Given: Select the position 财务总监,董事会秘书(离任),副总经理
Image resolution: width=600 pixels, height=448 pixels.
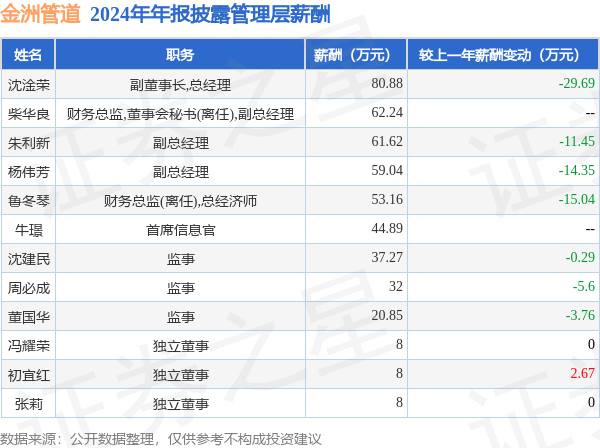Looking at the screenshot, I should tap(180, 114).
